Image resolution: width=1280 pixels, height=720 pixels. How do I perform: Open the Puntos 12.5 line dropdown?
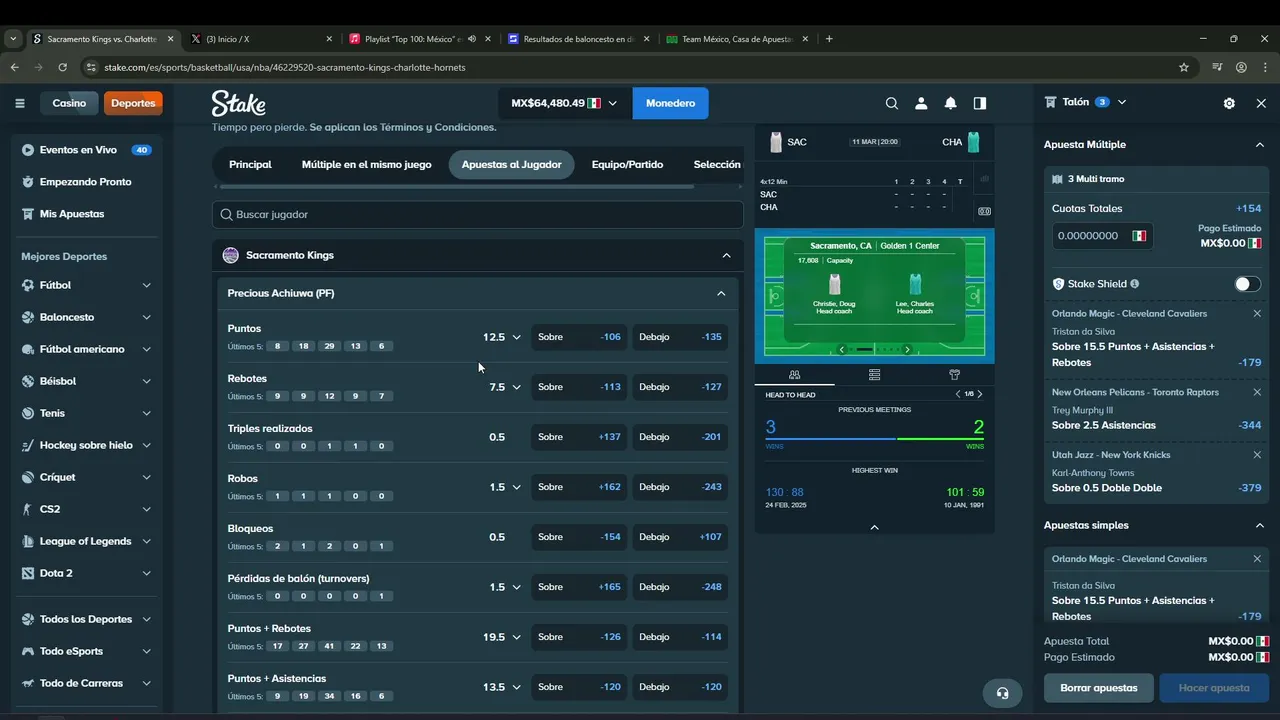[502, 337]
